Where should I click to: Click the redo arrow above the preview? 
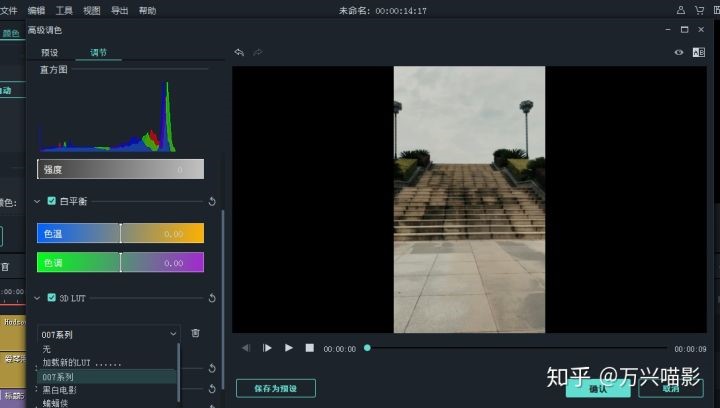pos(258,52)
